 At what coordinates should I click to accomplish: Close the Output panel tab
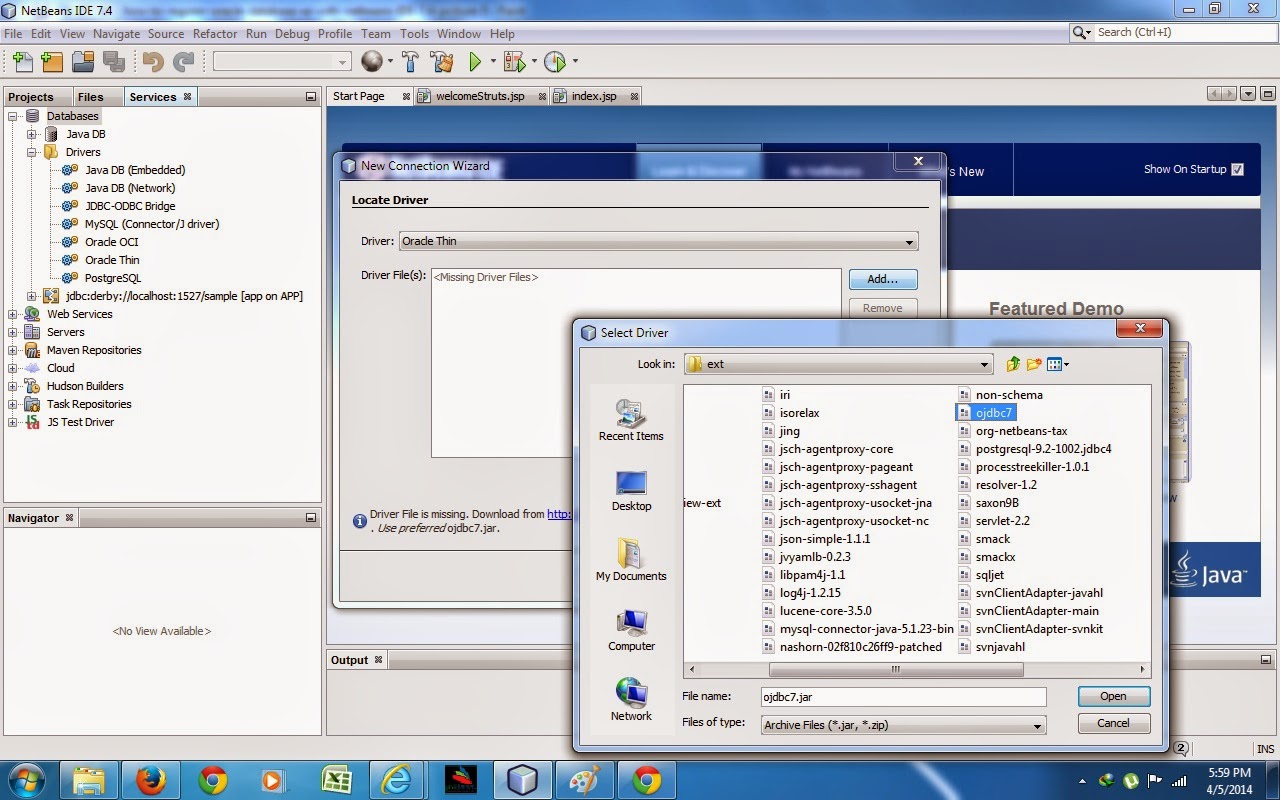[x=379, y=660]
